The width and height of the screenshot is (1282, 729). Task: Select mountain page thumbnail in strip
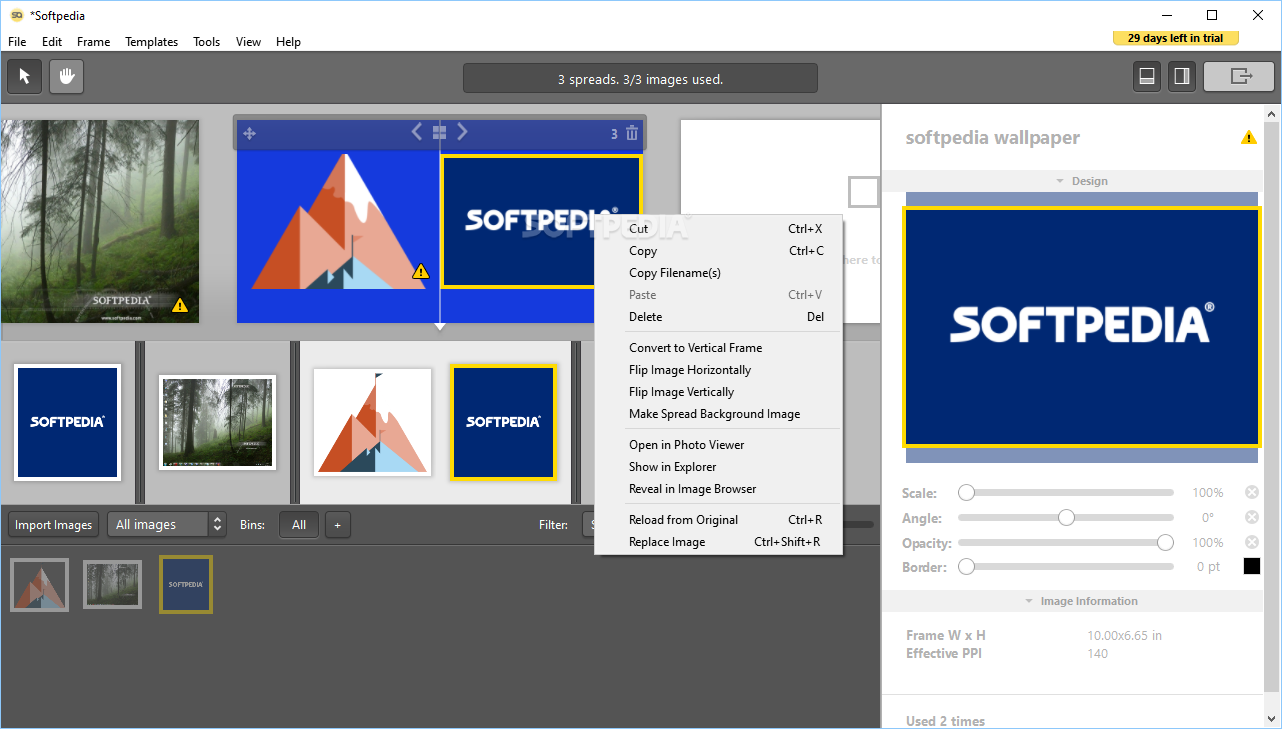coord(372,422)
